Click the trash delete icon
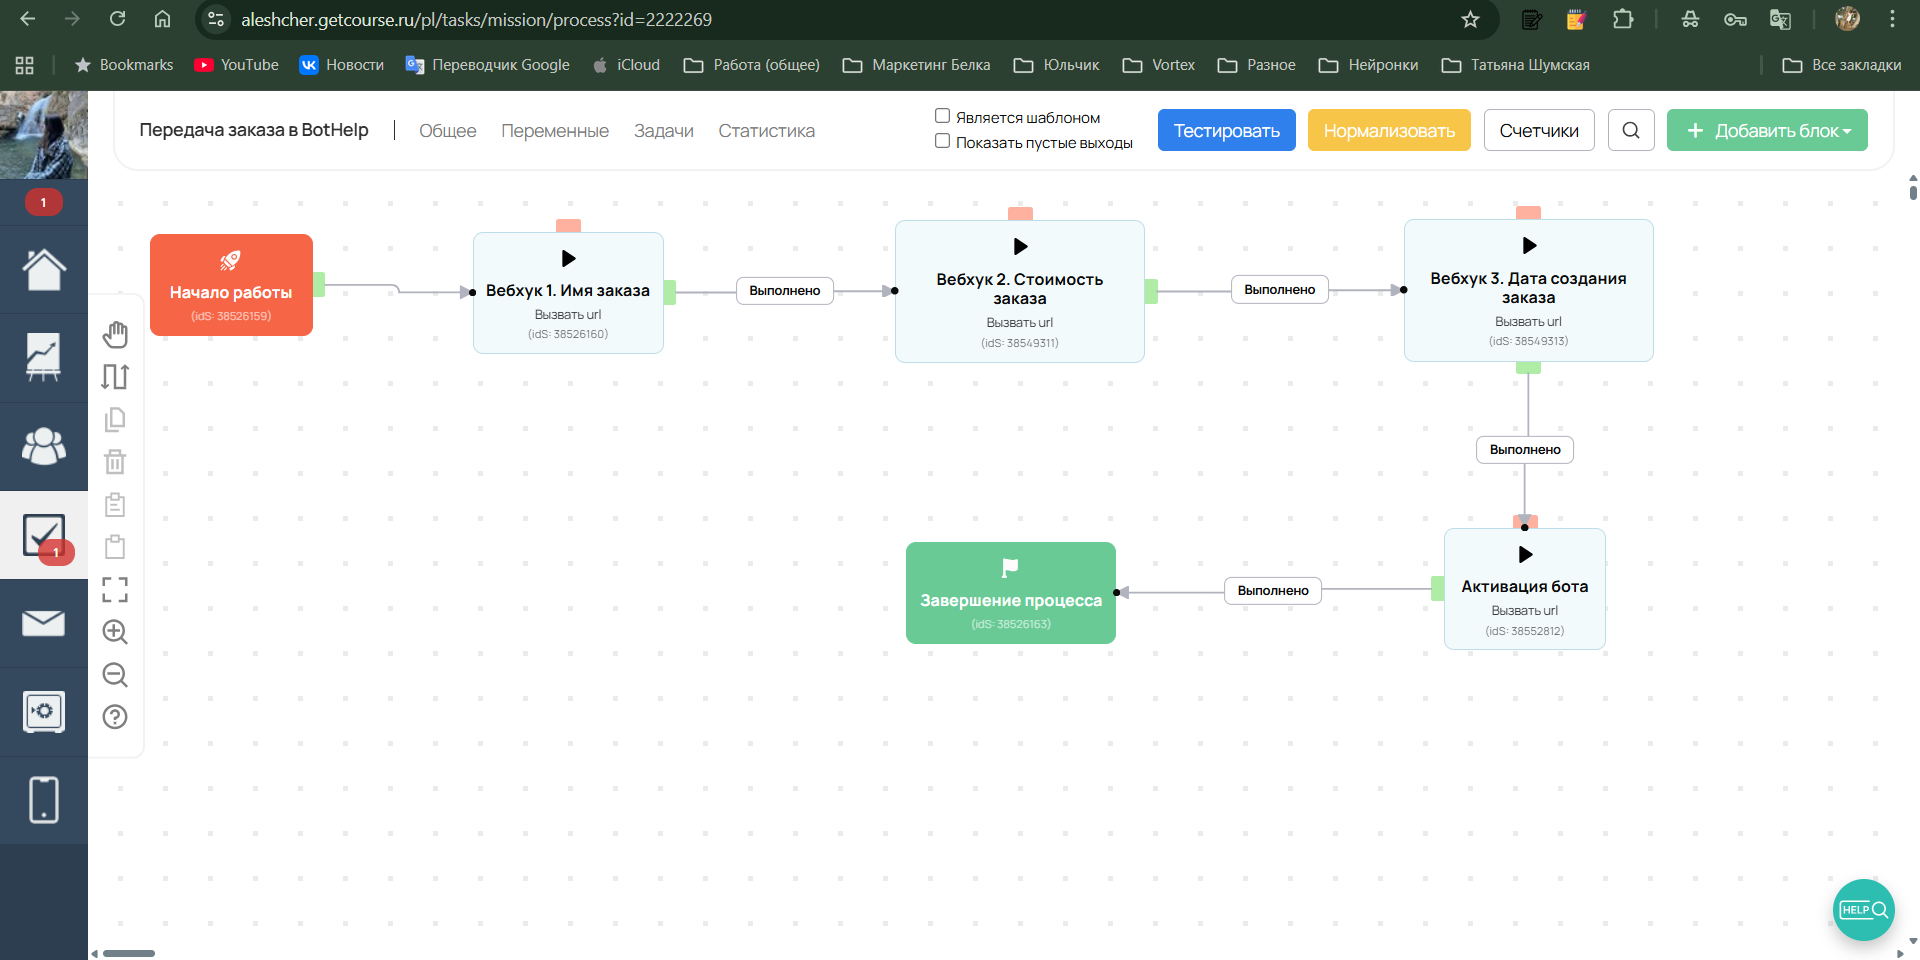Screen dimensions: 1920x960 (115, 462)
